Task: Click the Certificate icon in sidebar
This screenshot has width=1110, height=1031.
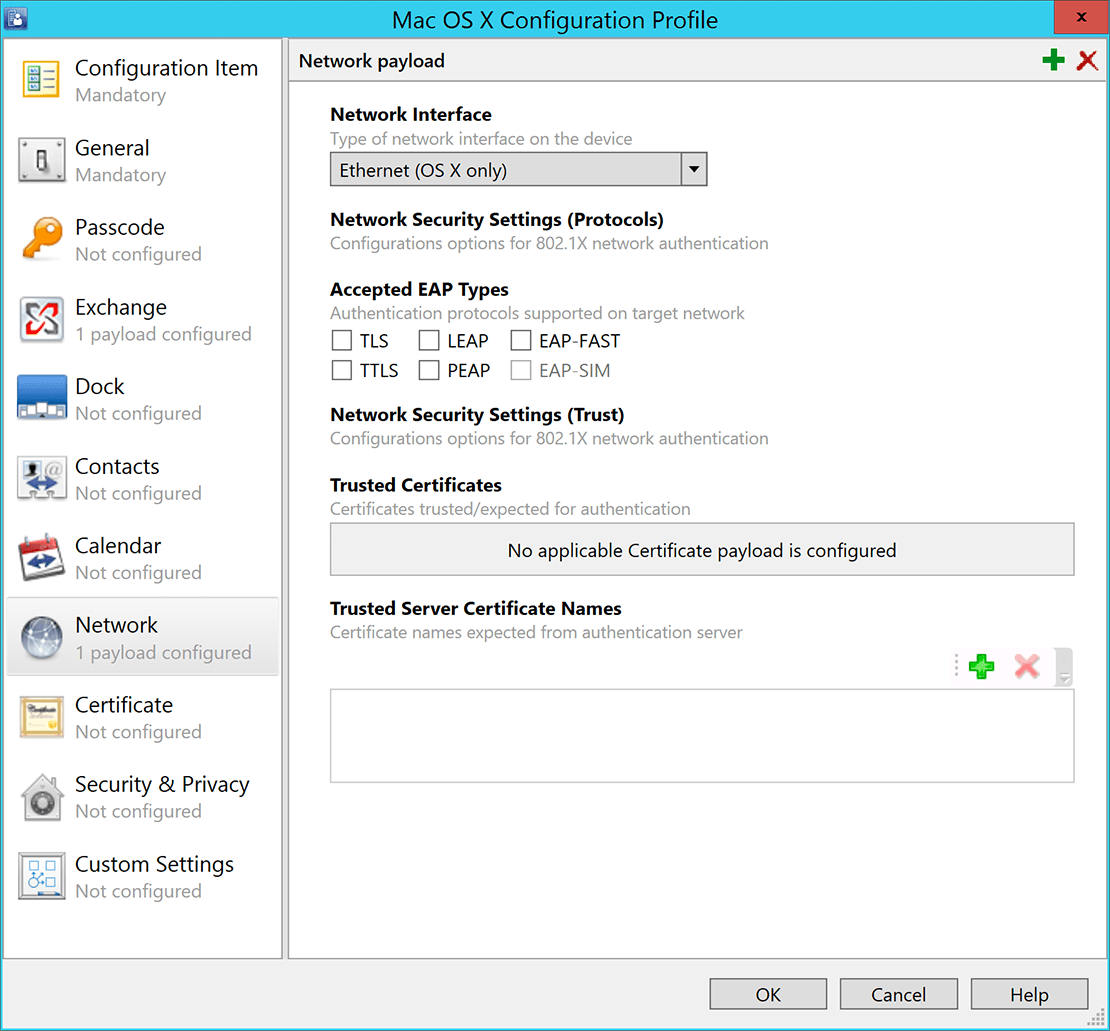Action: click(42, 717)
